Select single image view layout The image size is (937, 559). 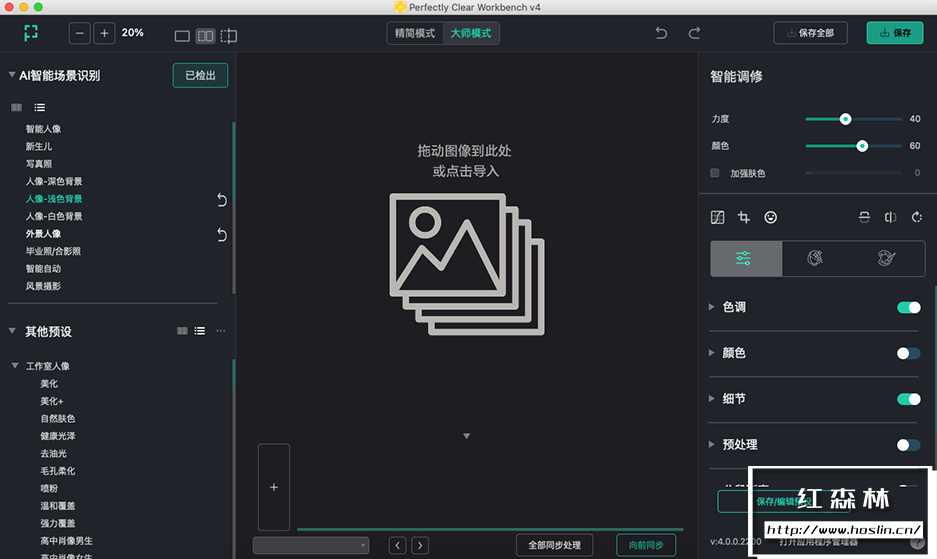tap(182, 36)
